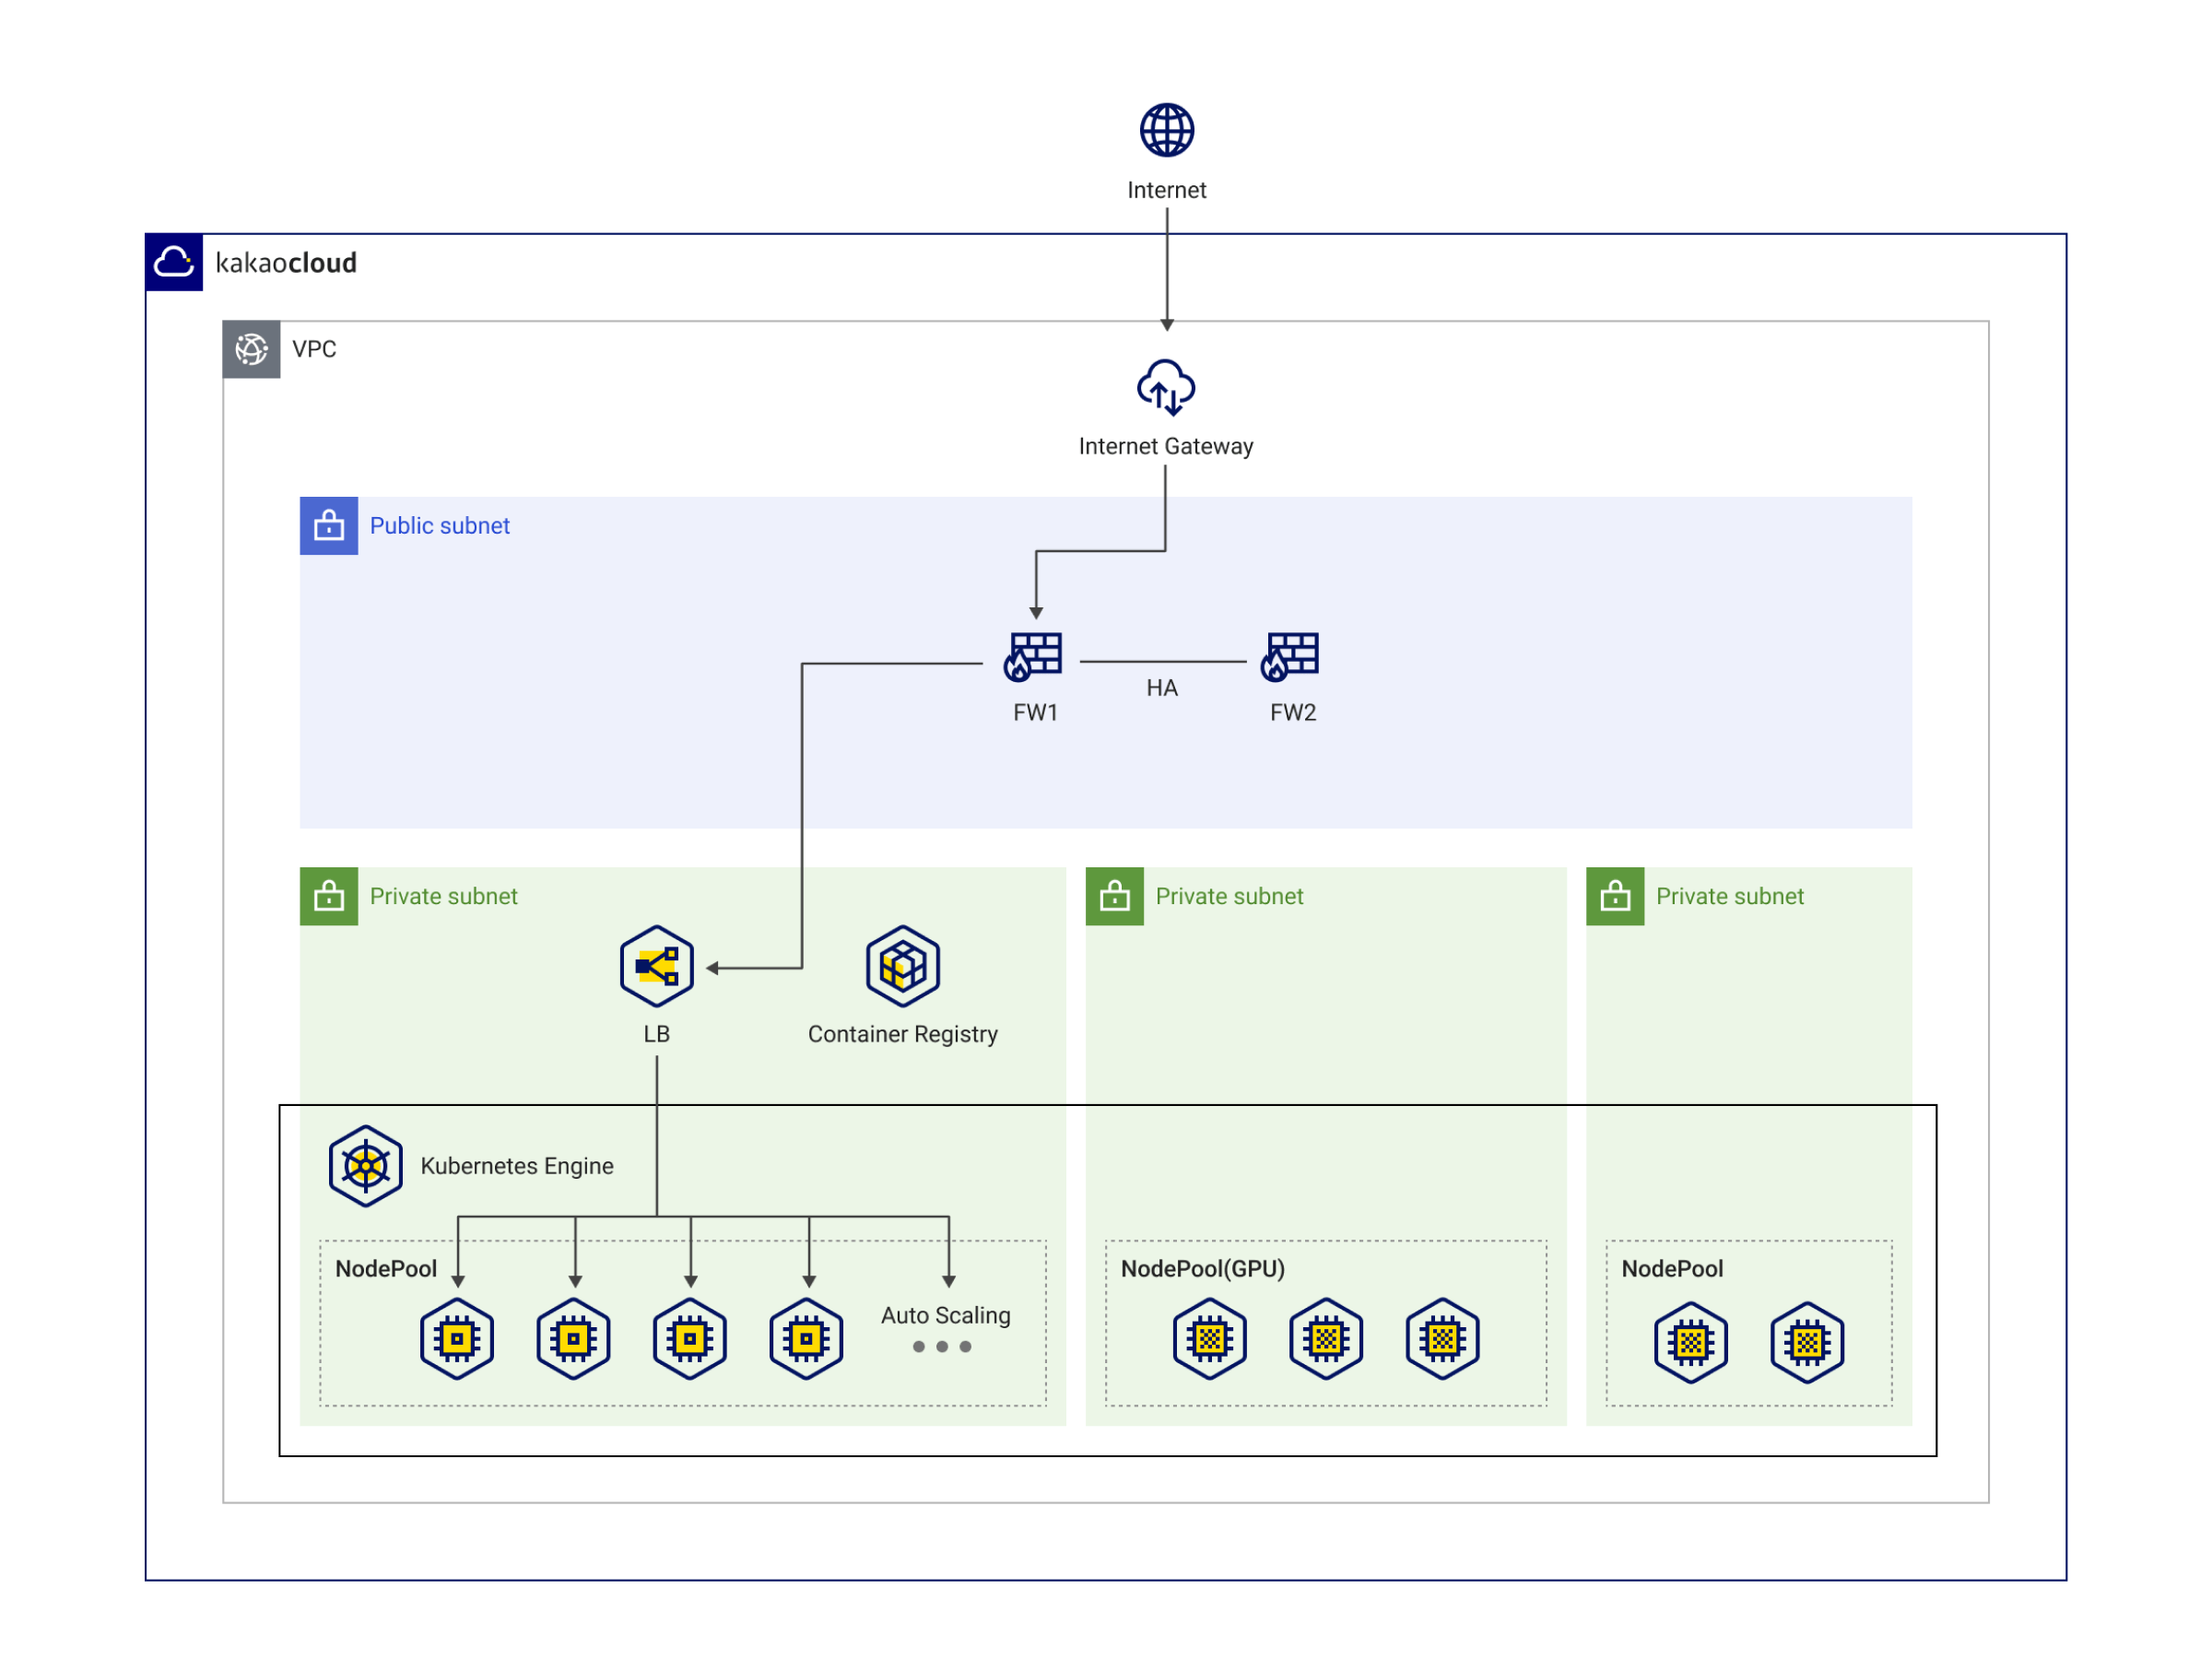
Task: Click the VPC icon badge
Action: point(251,349)
